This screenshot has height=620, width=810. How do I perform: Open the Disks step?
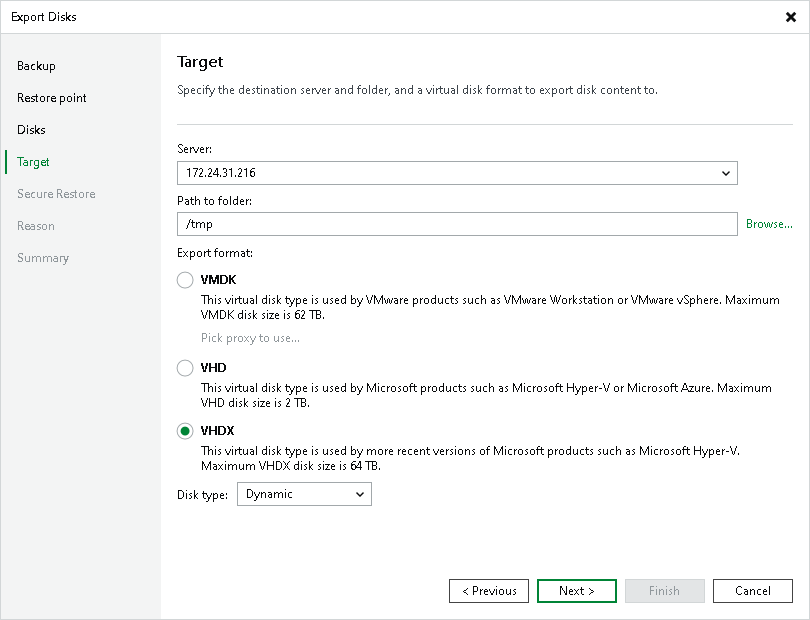(x=31, y=130)
